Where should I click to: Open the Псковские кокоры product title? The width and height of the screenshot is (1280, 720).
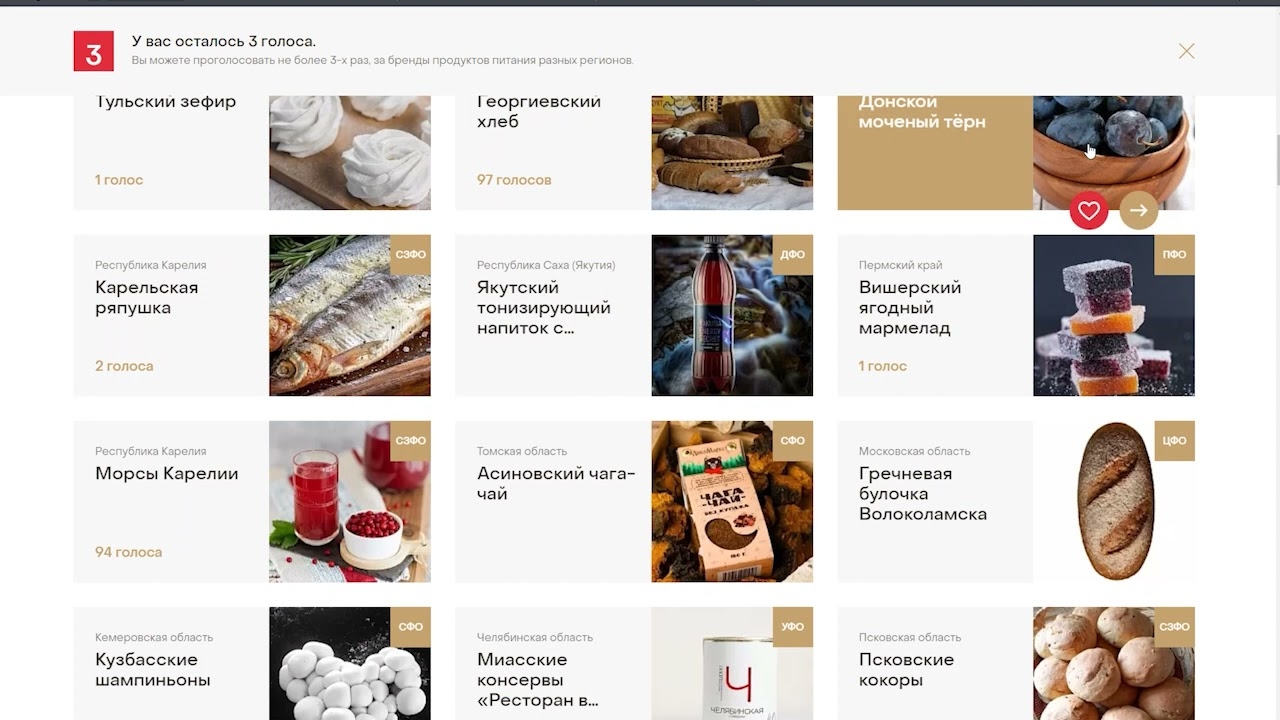[906, 670]
